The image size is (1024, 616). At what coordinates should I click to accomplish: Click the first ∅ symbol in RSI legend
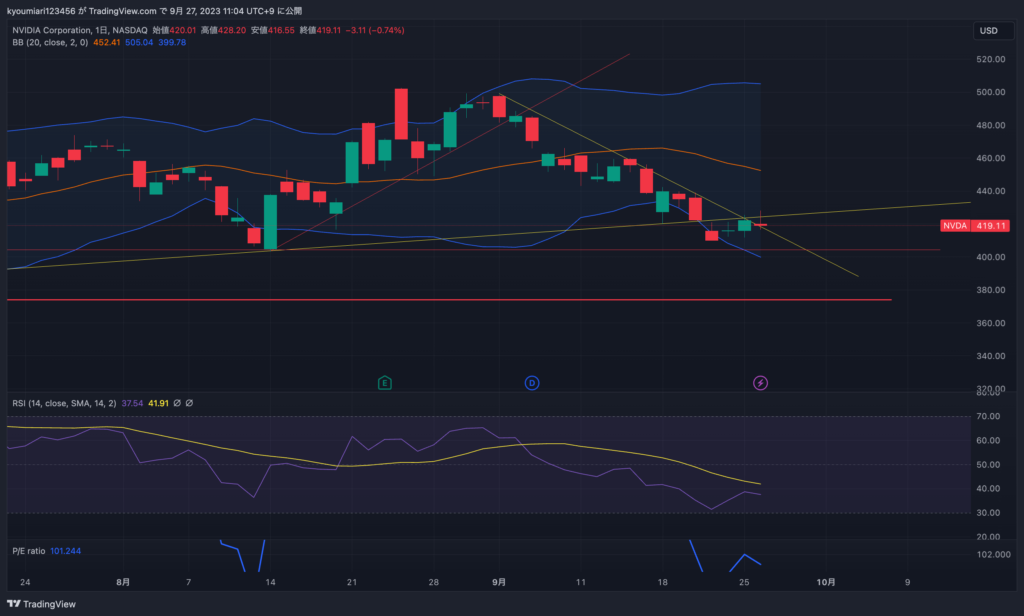[x=177, y=403]
